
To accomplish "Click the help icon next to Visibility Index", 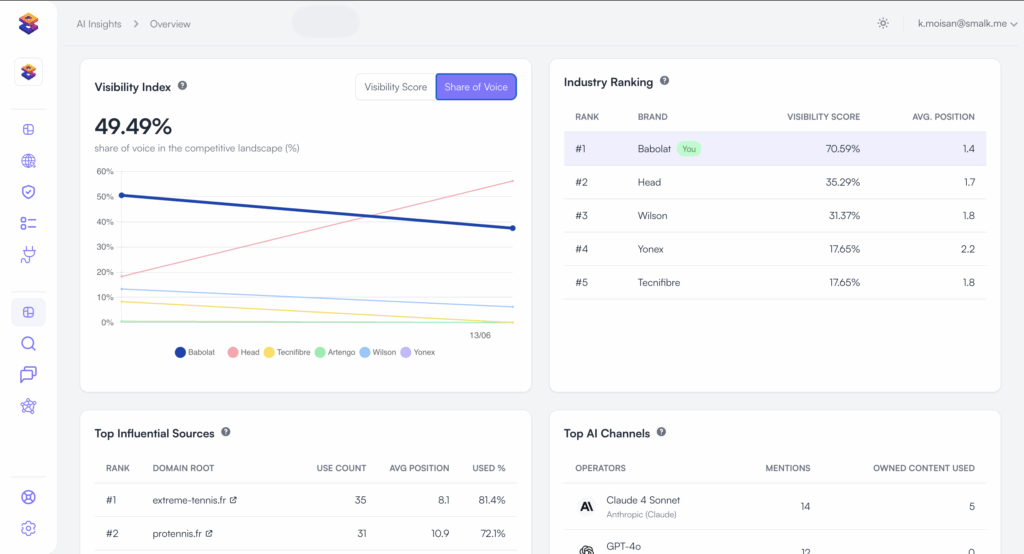I will (182, 86).
